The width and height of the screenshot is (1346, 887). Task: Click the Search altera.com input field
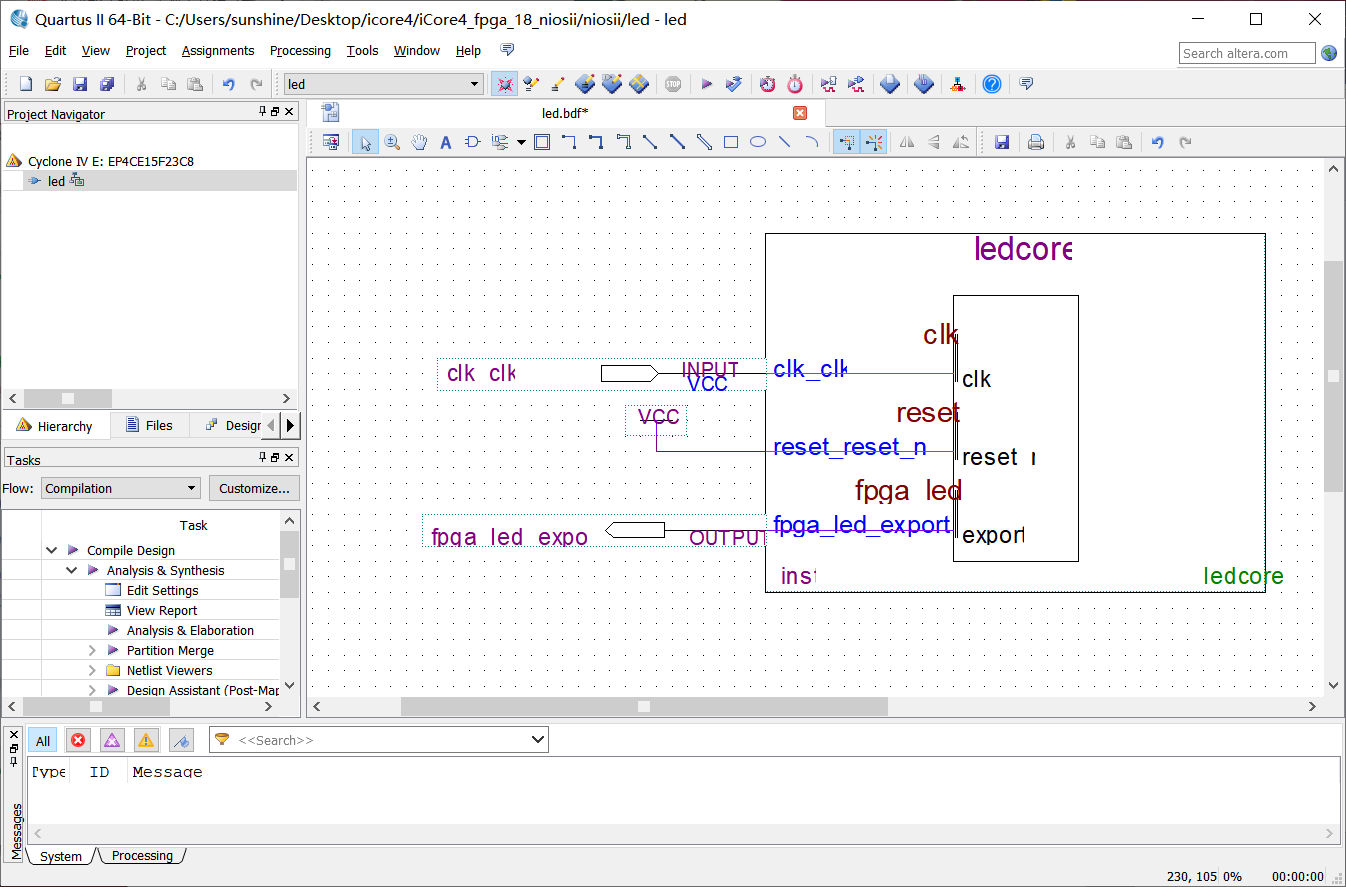(1246, 53)
